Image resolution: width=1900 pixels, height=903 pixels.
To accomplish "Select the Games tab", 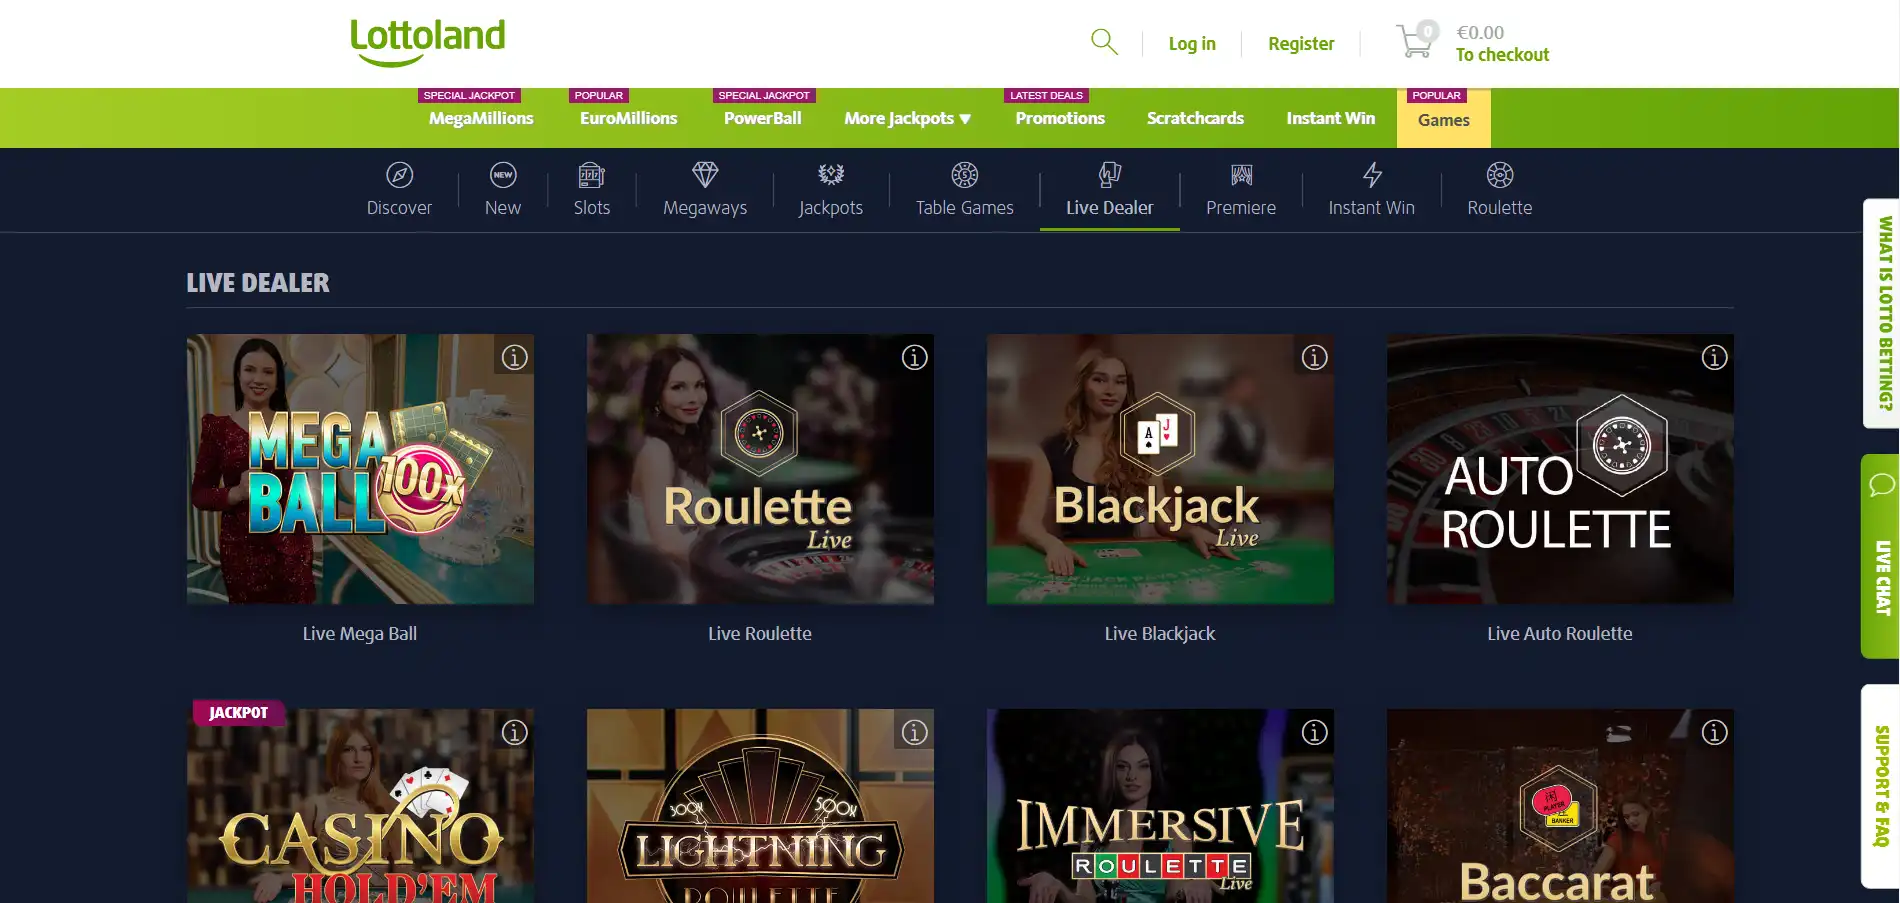I will click(1444, 119).
